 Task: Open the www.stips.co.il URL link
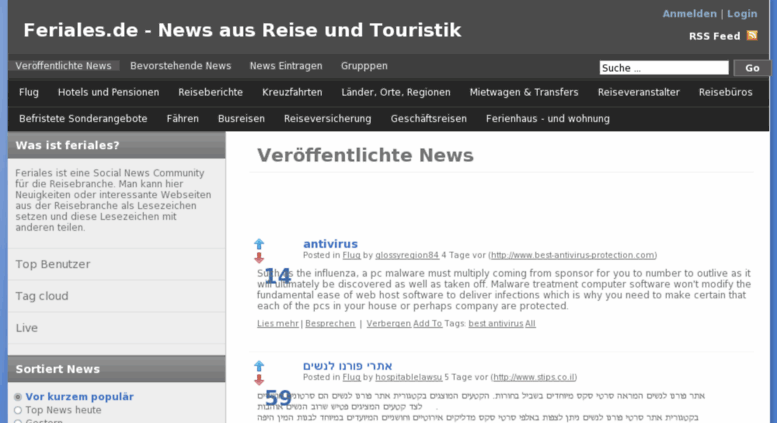[x=534, y=377]
